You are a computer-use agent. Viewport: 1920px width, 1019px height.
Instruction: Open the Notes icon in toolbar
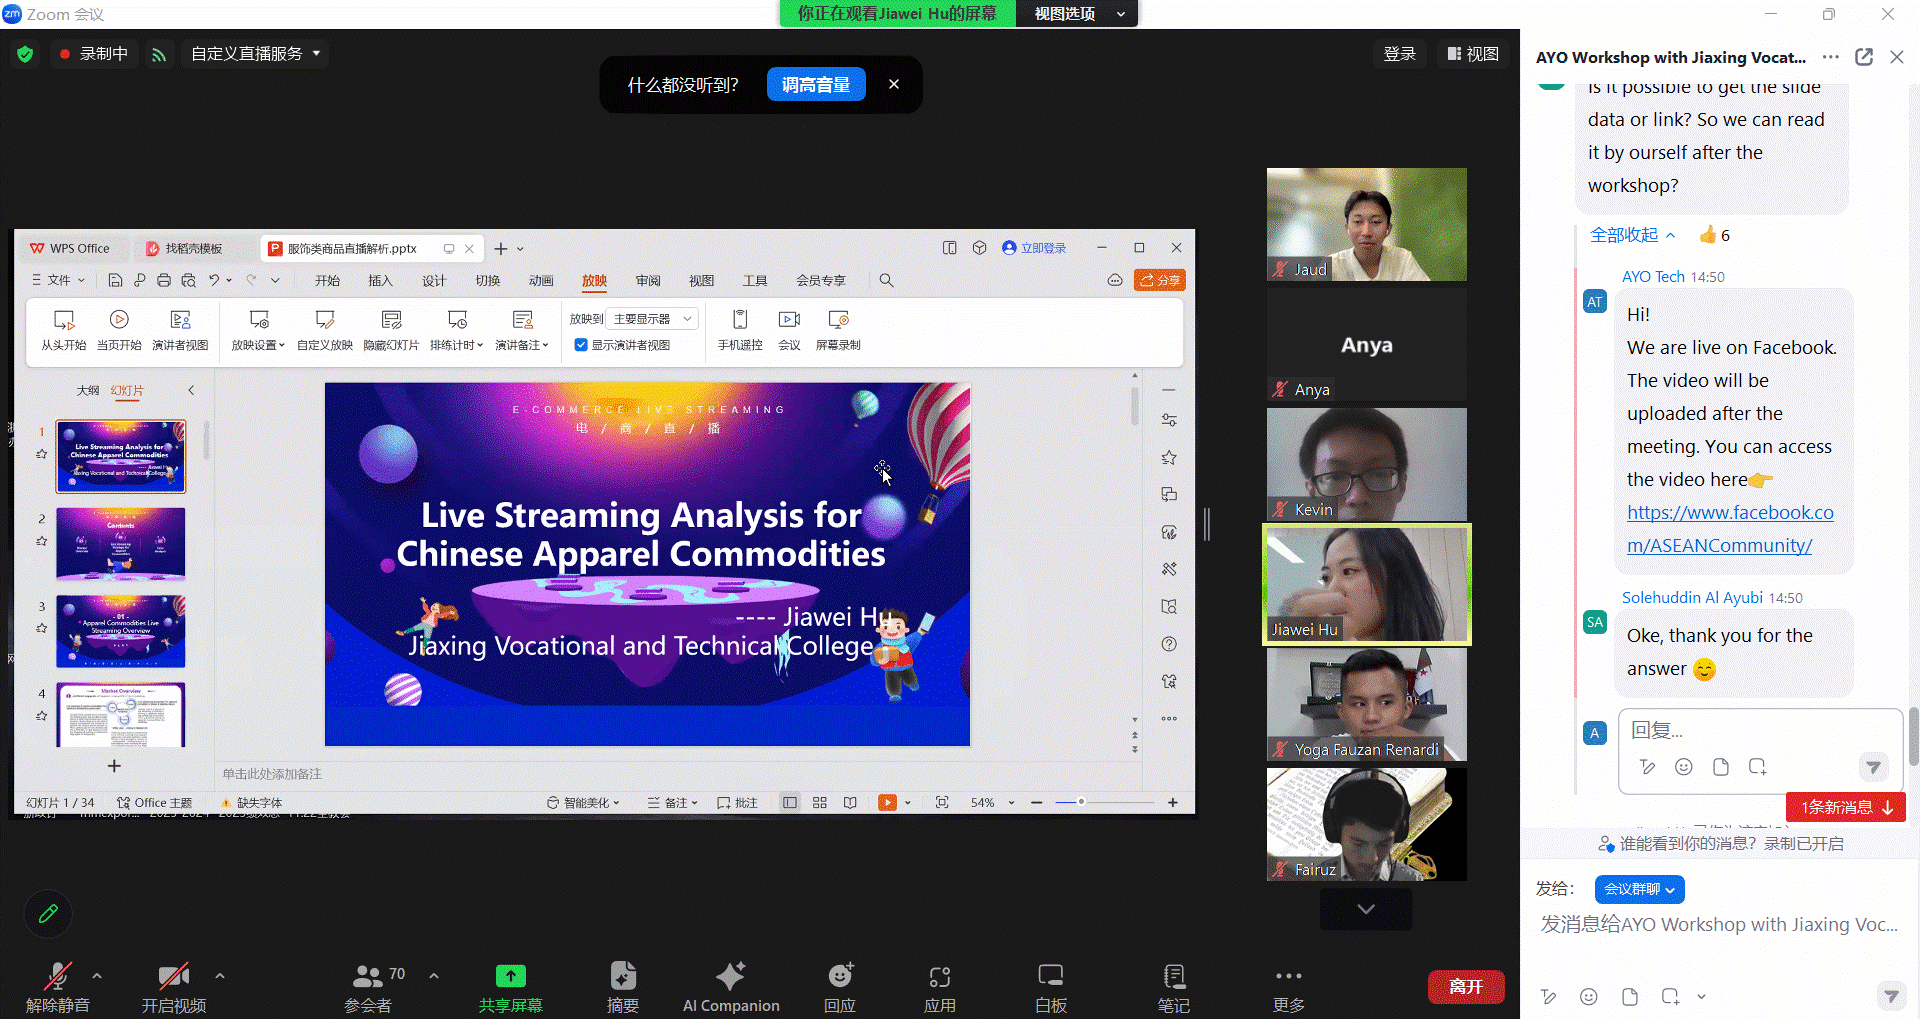pyautogui.click(x=1174, y=977)
